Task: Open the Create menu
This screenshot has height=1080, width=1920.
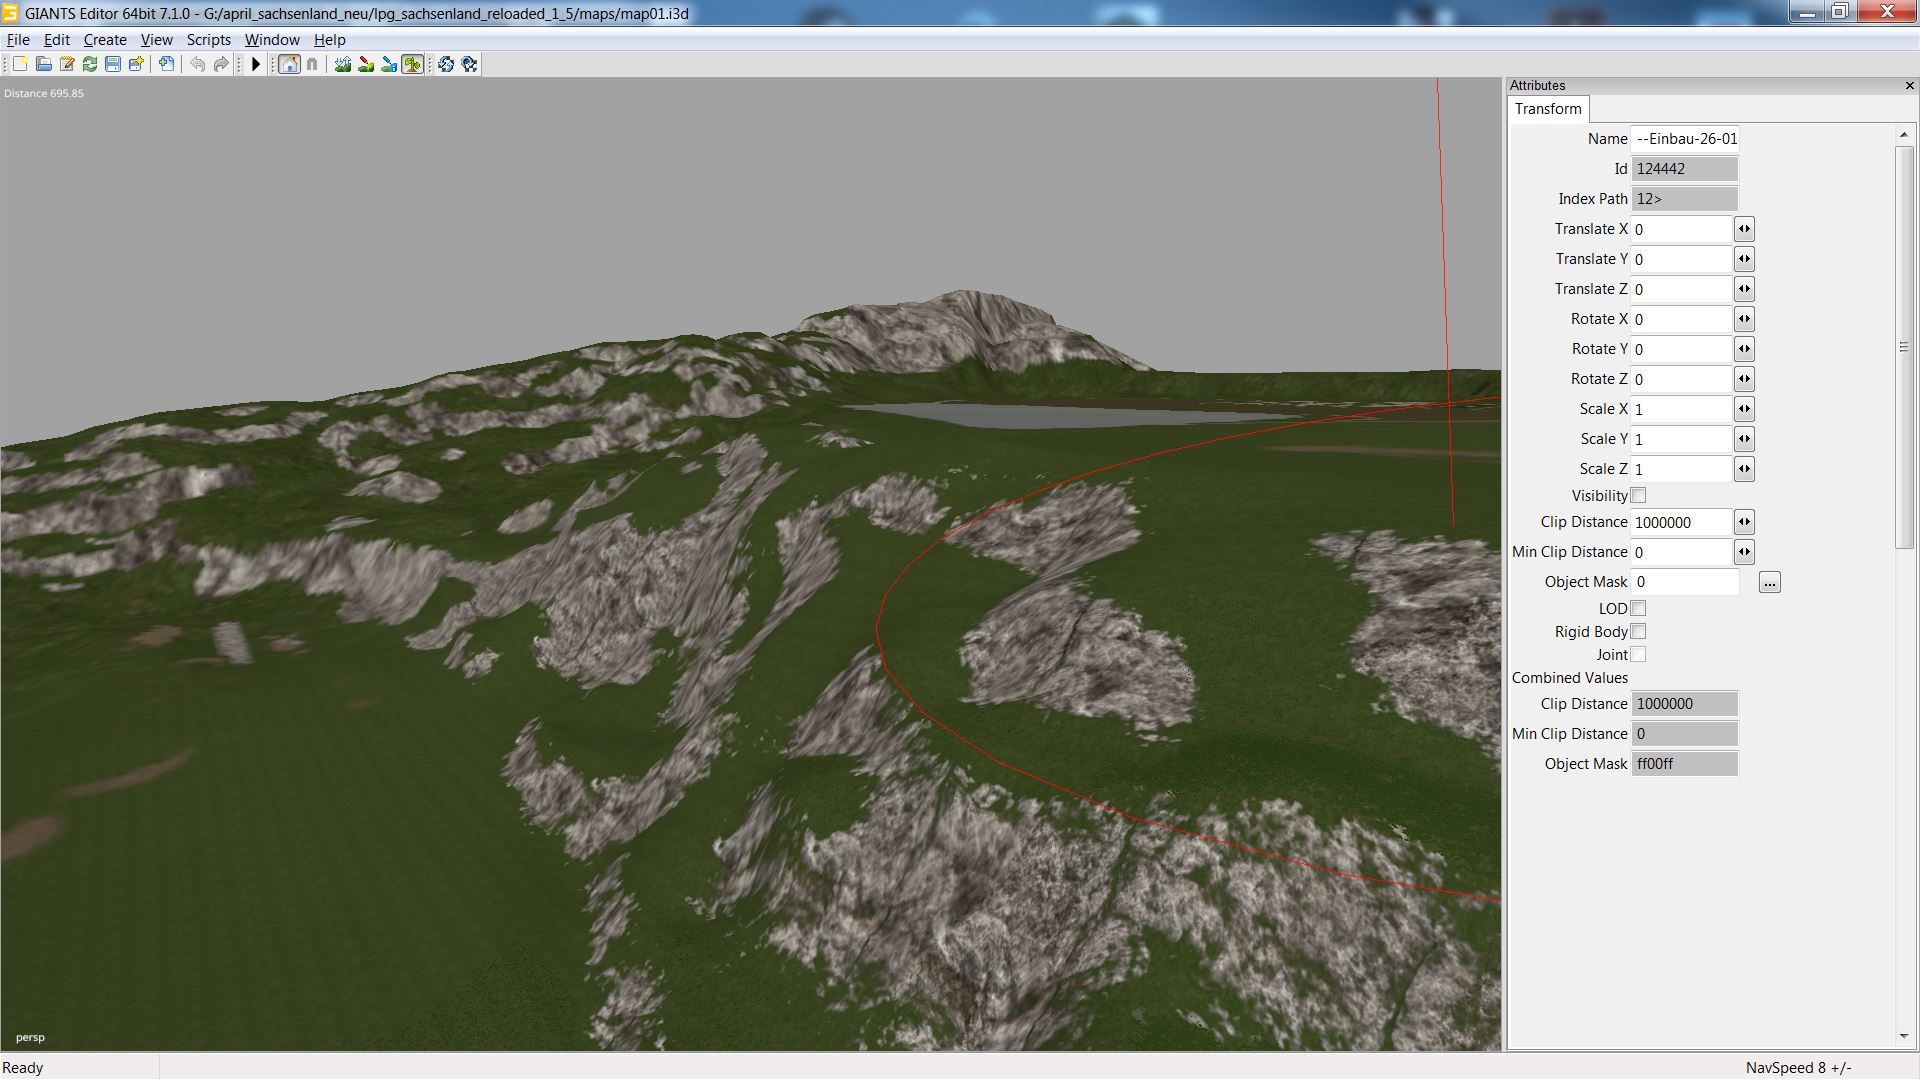Action: (105, 40)
